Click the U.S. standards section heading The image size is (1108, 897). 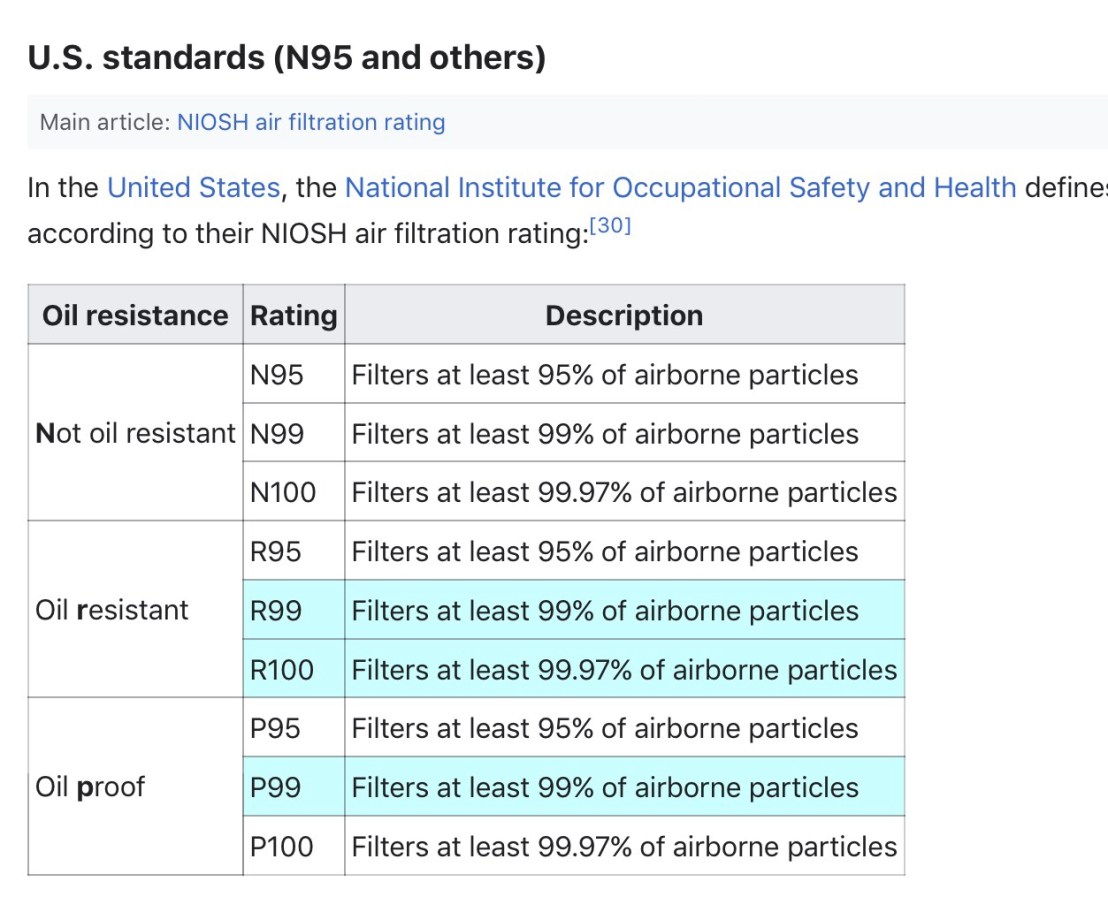coord(287,59)
